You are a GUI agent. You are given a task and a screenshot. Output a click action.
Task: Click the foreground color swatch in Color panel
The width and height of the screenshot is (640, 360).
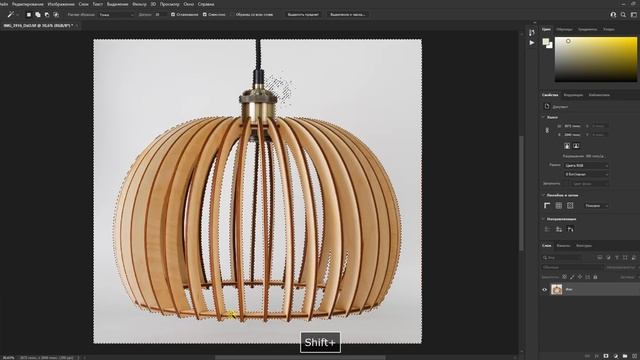(x=546, y=41)
